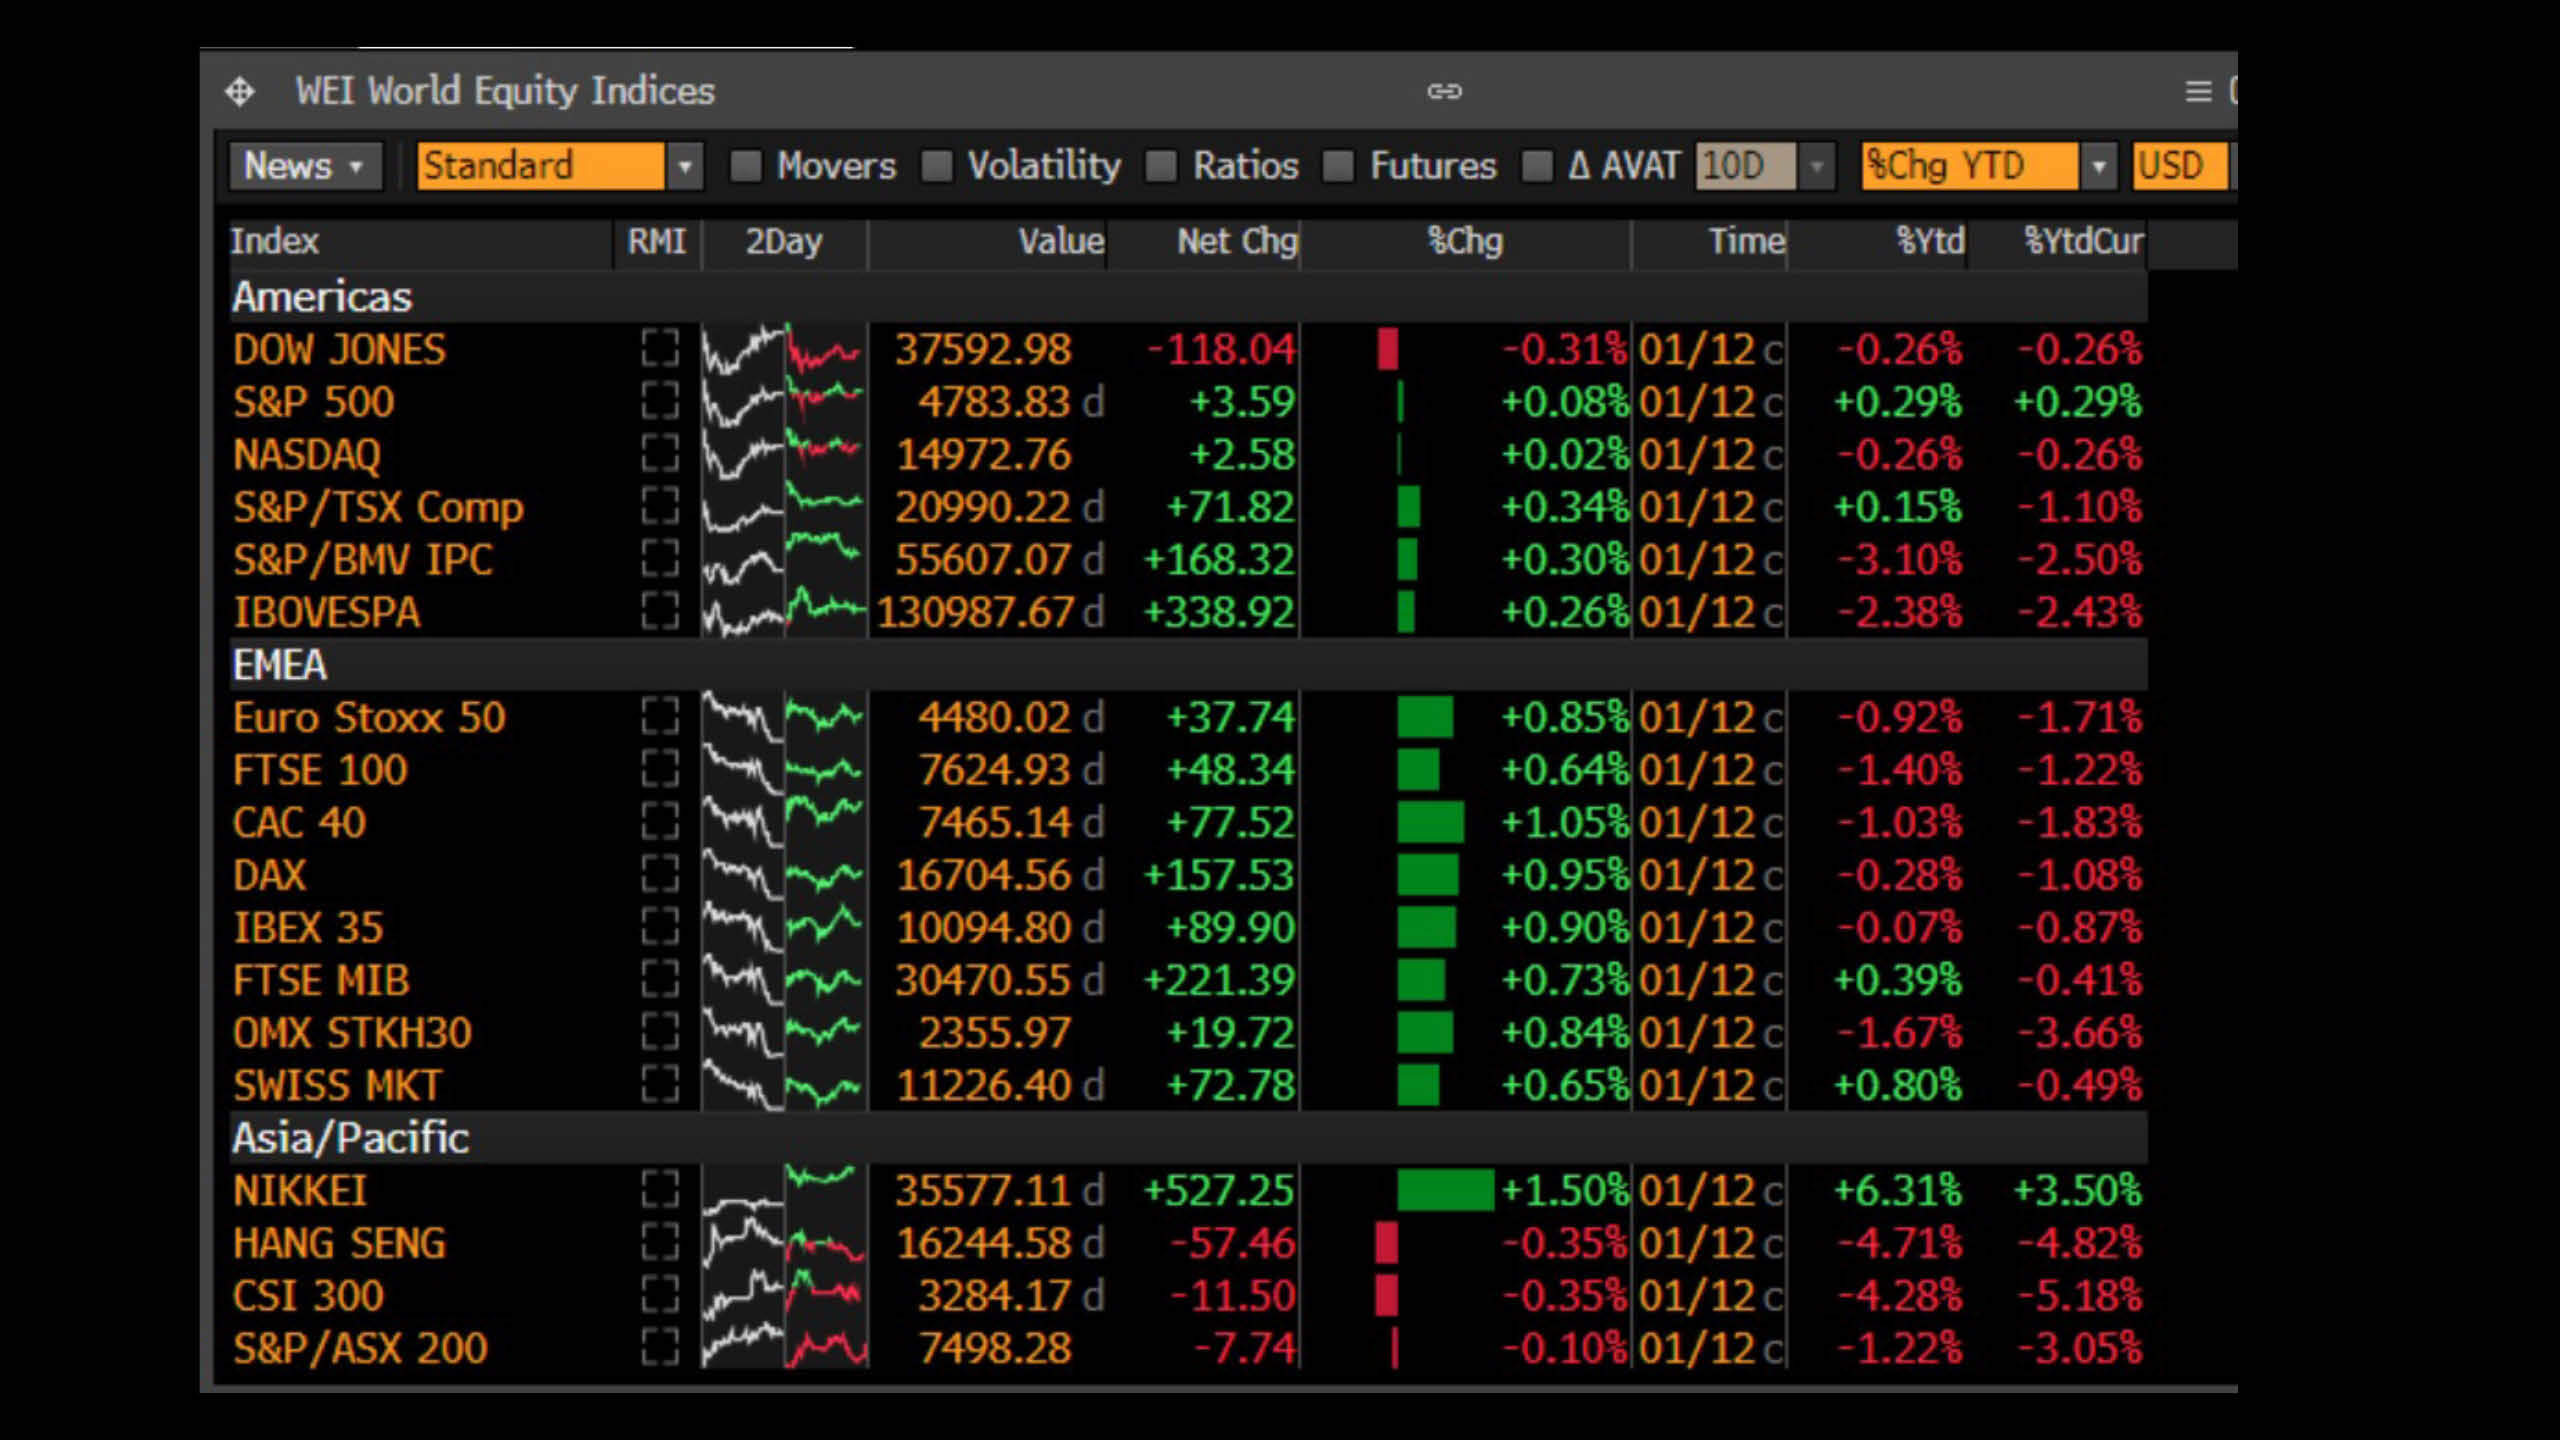The width and height of the screenshot is (2560, 1440).
Task: Click NASDAQ value 14972.76
Action: click(983, 454)
